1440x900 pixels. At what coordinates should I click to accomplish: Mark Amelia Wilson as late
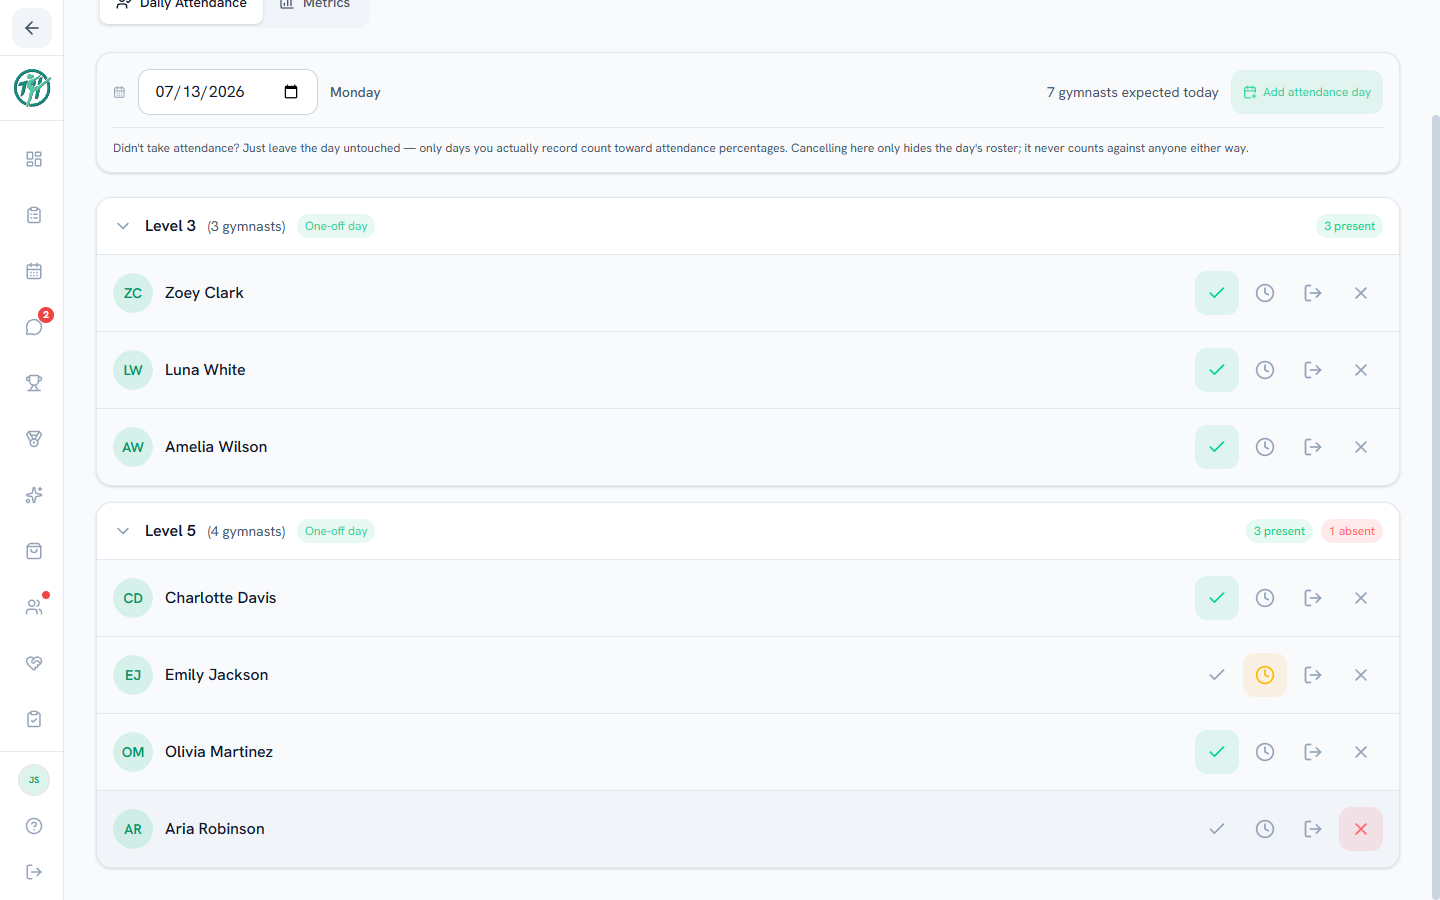pyautogui.click(x=1265, y=447)
